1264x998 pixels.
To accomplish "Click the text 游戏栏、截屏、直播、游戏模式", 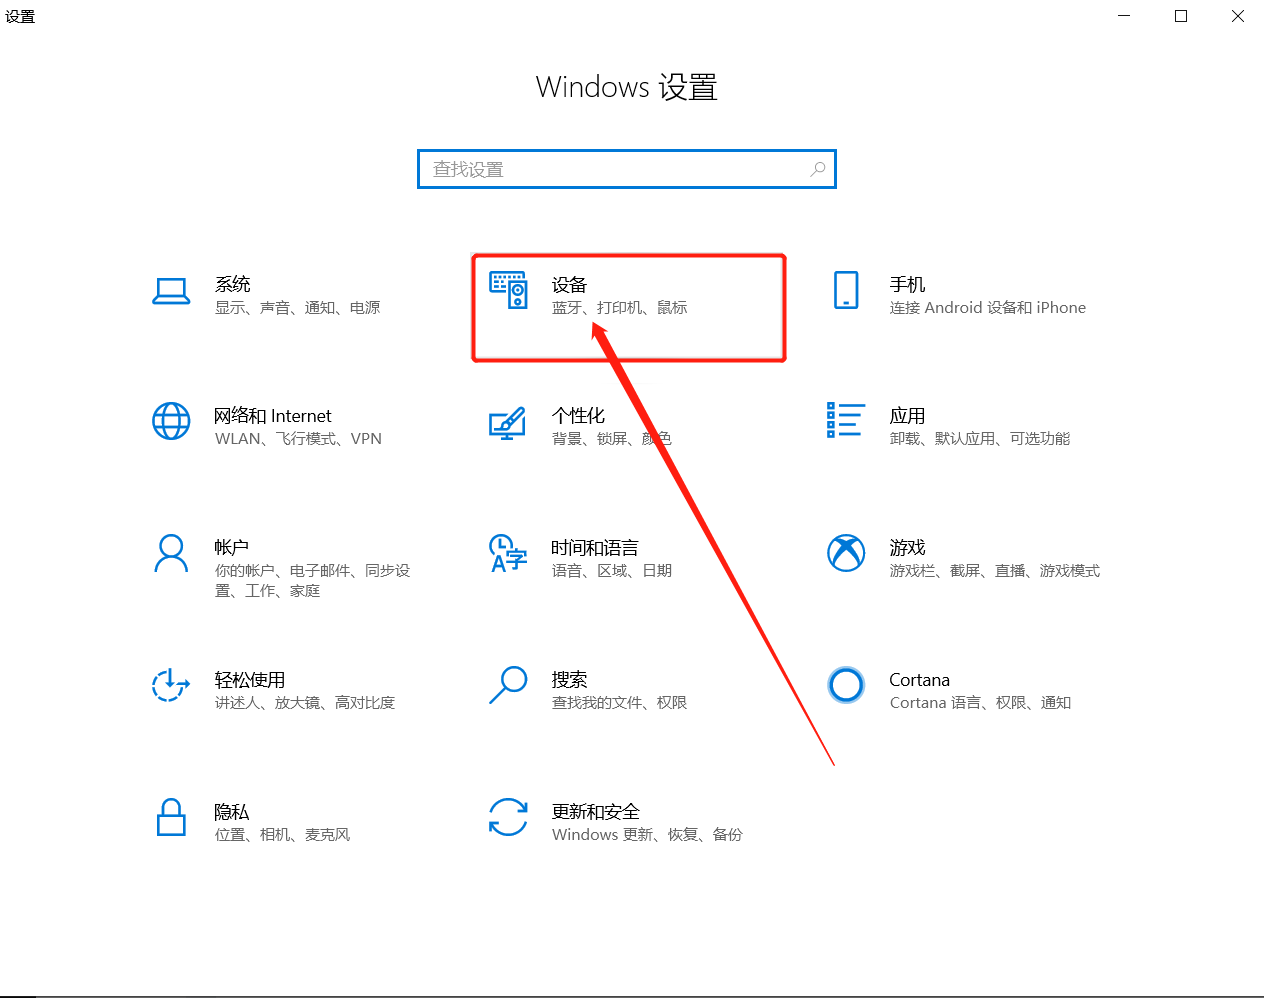I will click(x=995, y=571).
